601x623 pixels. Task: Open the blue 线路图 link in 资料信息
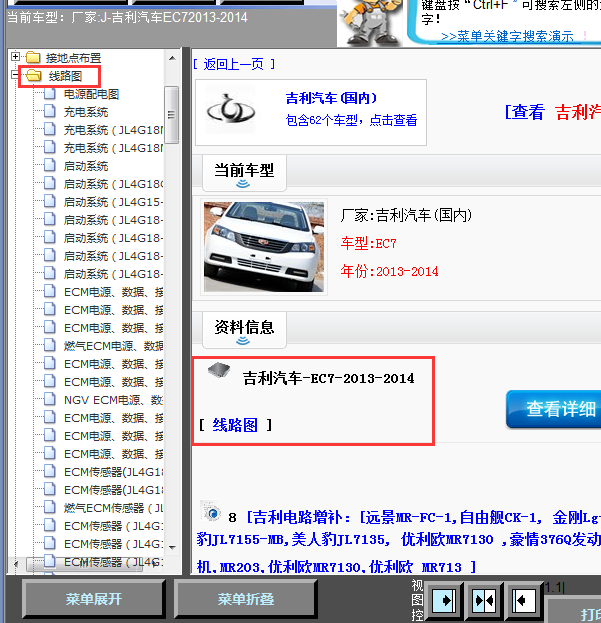click(235, 425)
